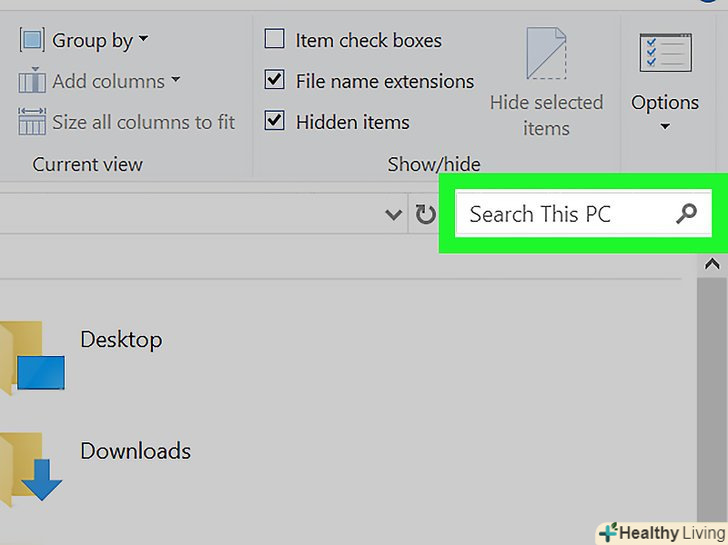The width and height of the screenshot is (728, 545).
Task: Click Size all columns to fit icon
Action: (x=32, y=122)
